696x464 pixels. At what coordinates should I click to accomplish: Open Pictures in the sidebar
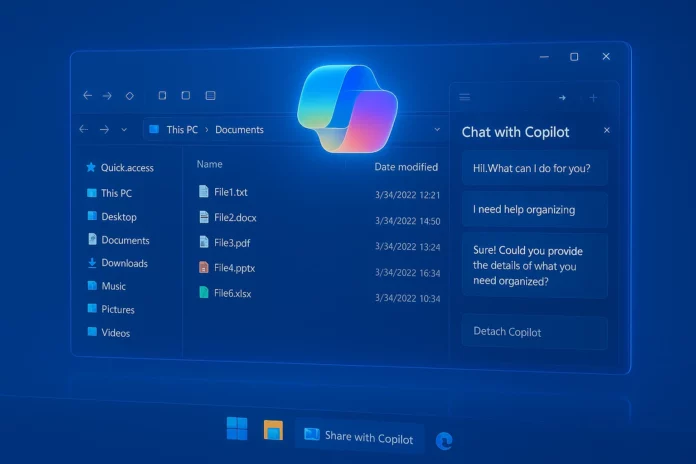[111, 309]
